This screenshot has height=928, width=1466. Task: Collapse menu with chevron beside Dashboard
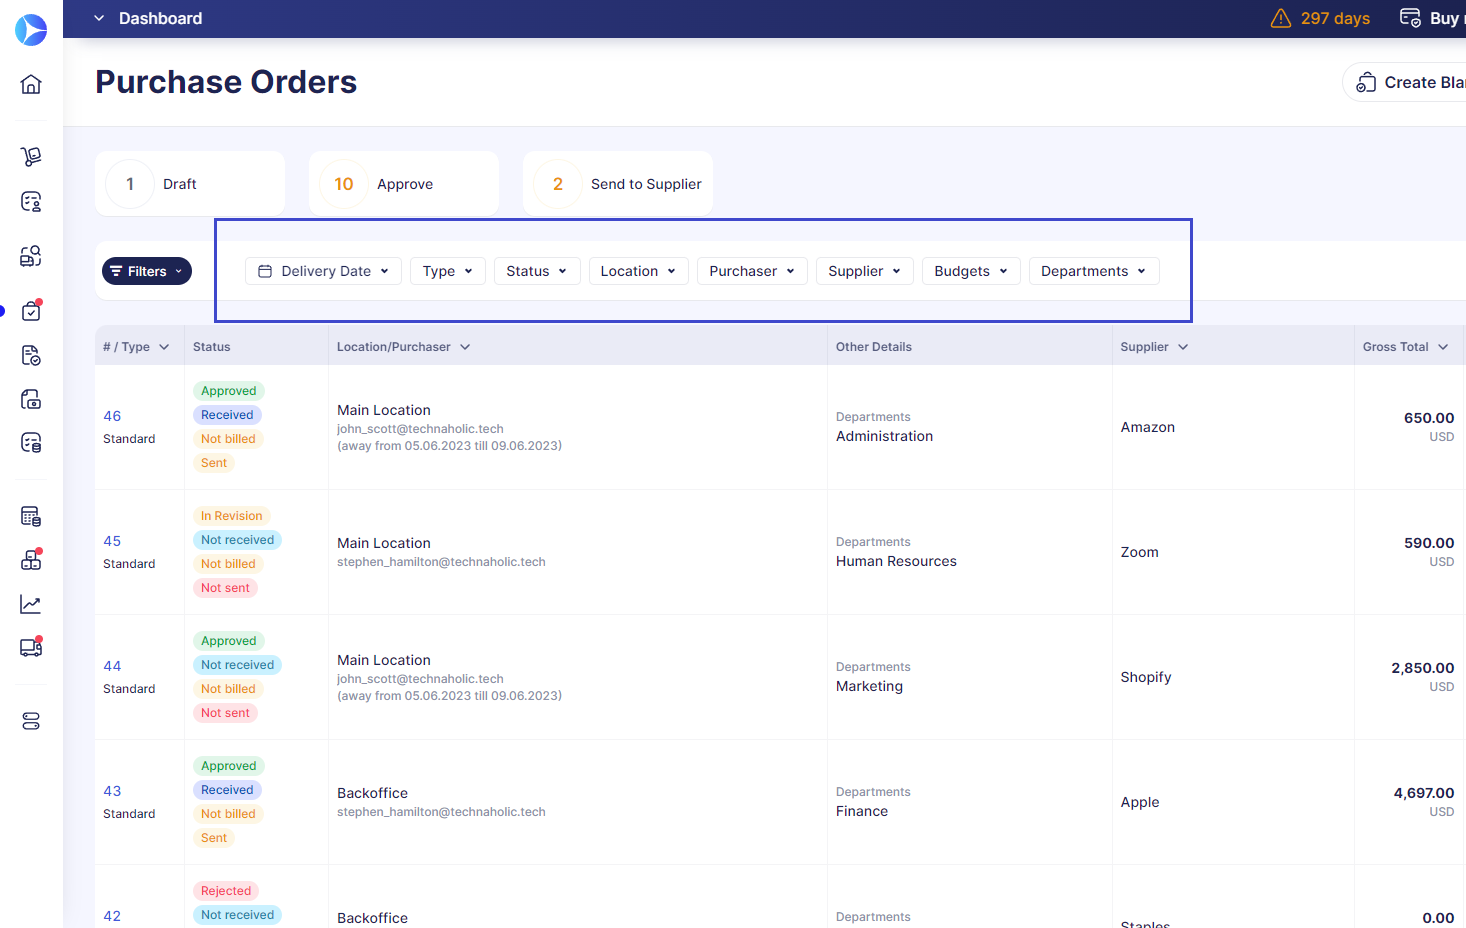(99, 18)
